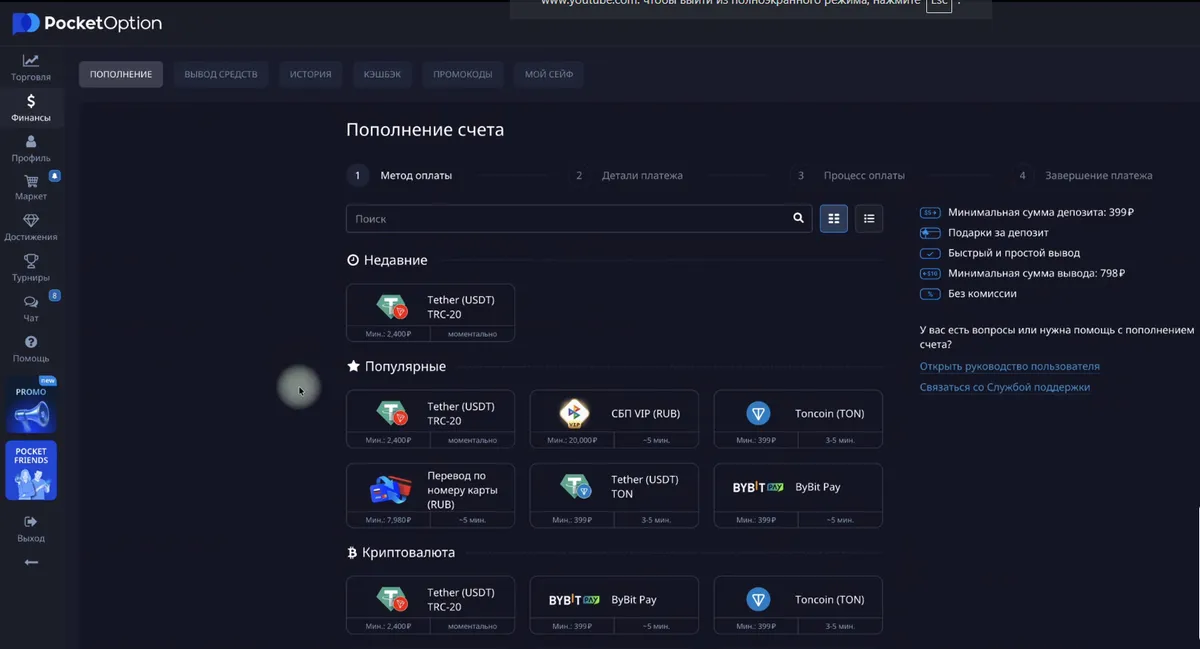Image resolution: width=1200 pixels, height=649 pixels.
Task: Open the История tab
Action: pos(310,73)
